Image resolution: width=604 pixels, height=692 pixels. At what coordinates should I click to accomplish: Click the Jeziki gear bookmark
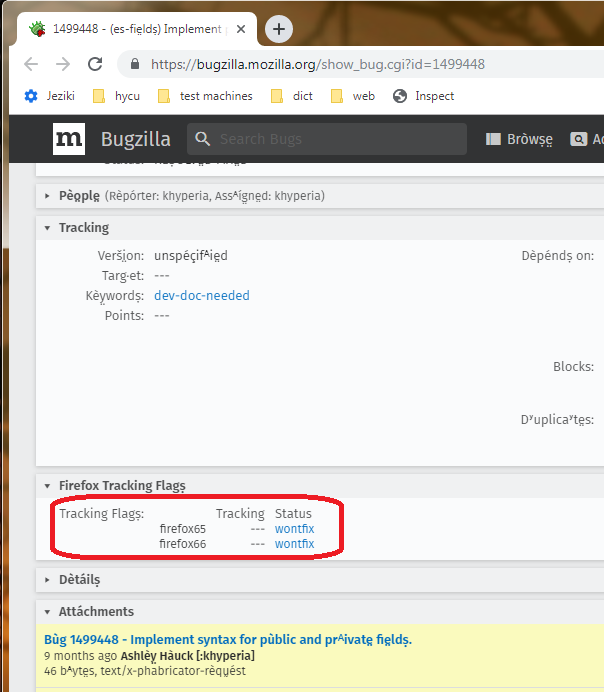pos(49,96)
